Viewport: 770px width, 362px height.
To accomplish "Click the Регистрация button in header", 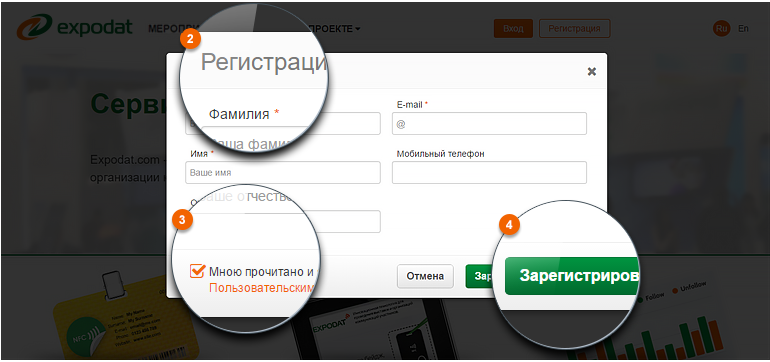I will click(575, 28).
